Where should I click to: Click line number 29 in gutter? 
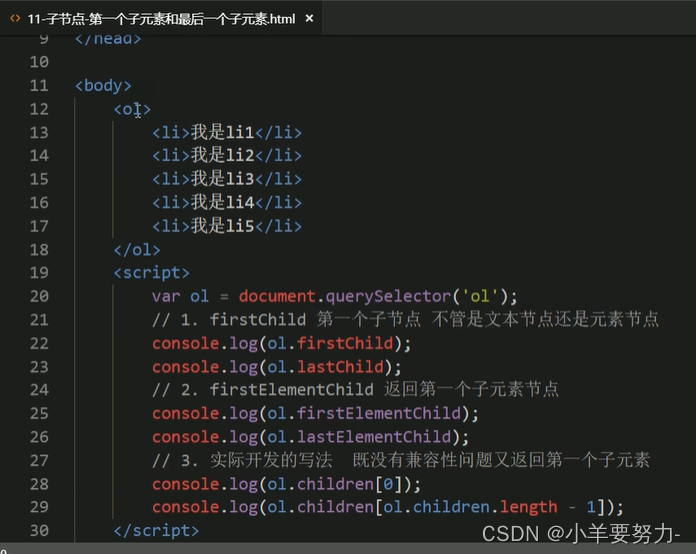[x=39, y=507]
